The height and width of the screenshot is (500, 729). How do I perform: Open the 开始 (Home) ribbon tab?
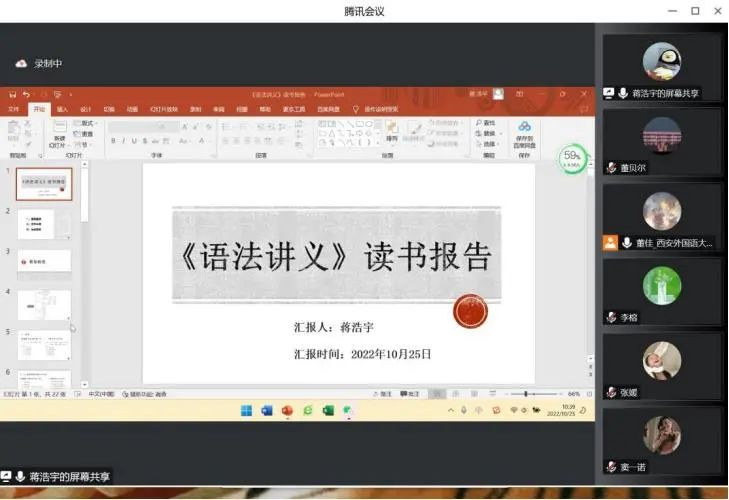tap(39, 109)
